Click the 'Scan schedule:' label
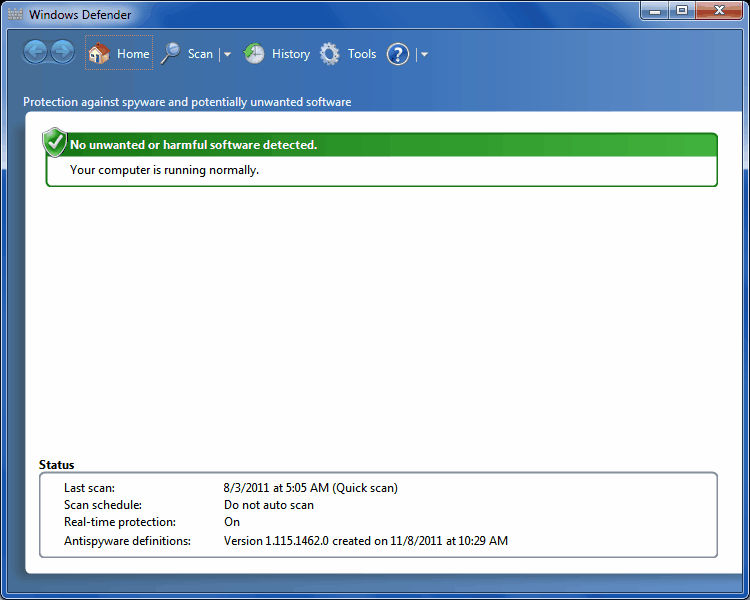 click(x=103, y=505)
